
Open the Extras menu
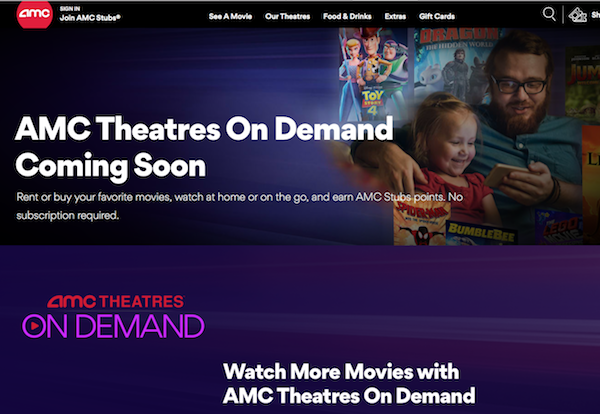(x=395, y=16)
